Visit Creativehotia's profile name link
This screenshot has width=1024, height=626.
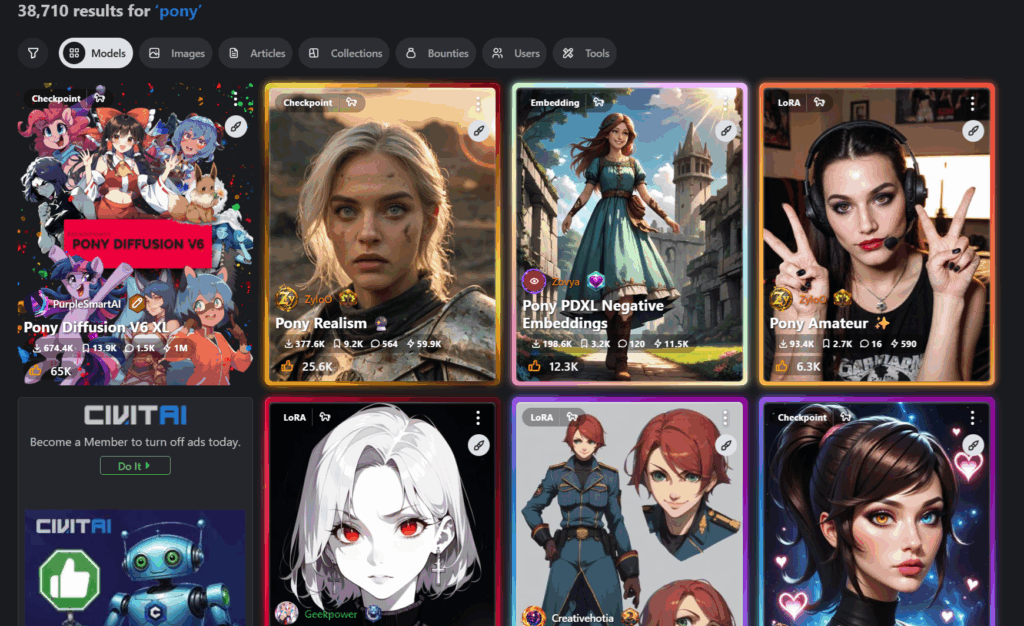tap(583, 618)
